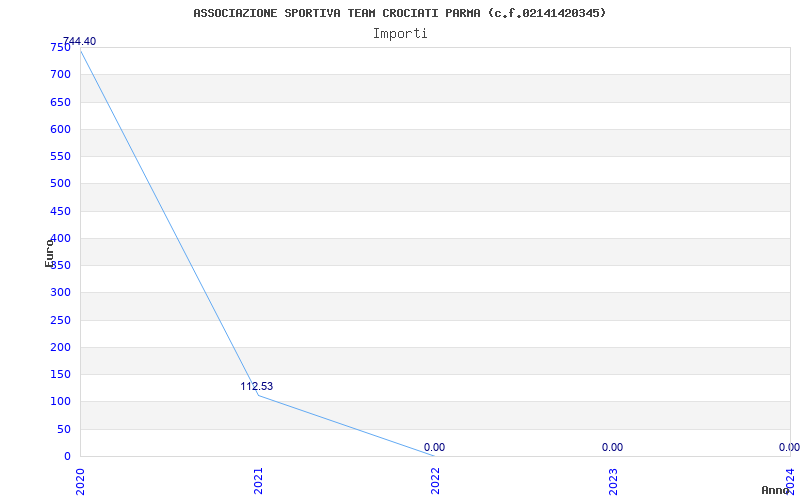
Task: Click the 450 y-axis tick label
Action: tap(60, 211)
